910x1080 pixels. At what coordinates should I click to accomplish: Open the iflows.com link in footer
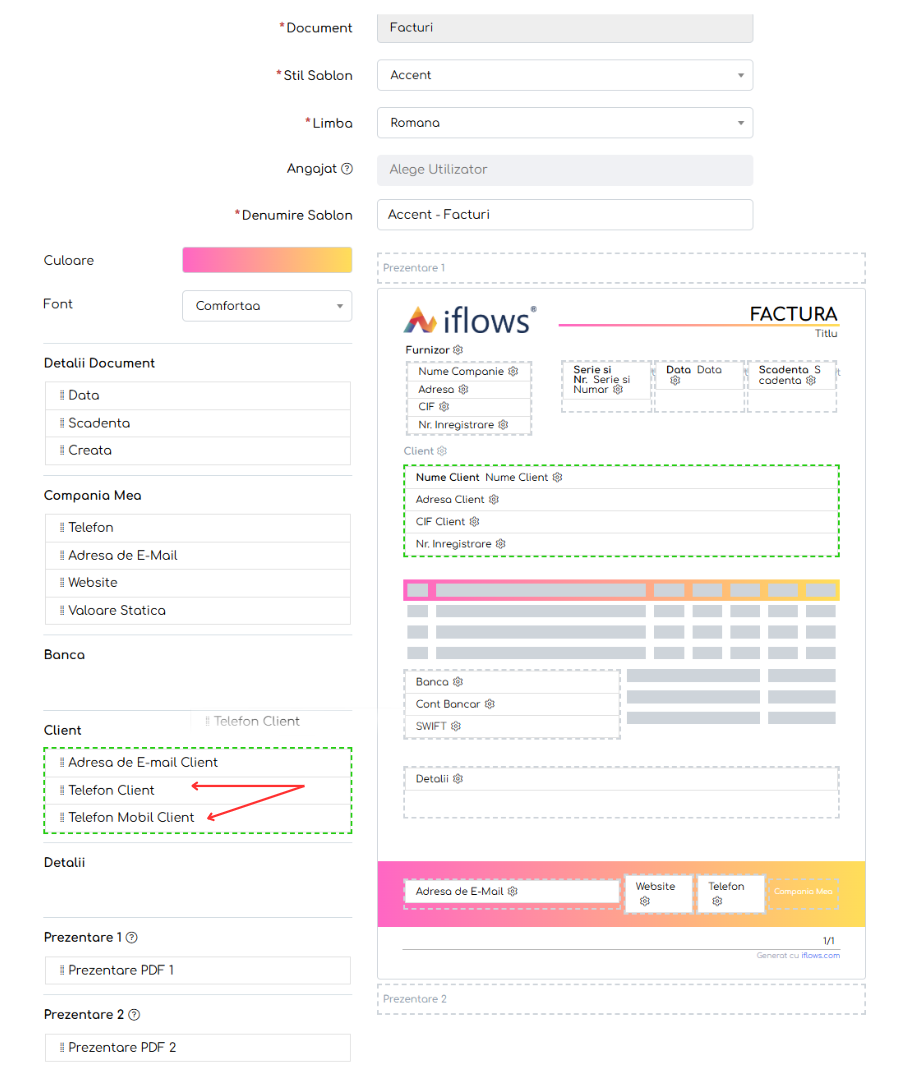(820, 956)
